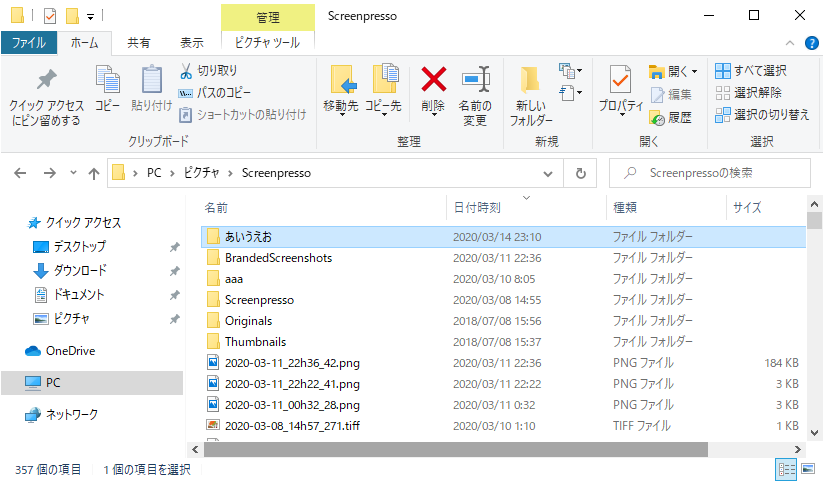Click the 管理 (Manage) contextual tab
Viewport: 824px width, 482px height.
[268, 18]
